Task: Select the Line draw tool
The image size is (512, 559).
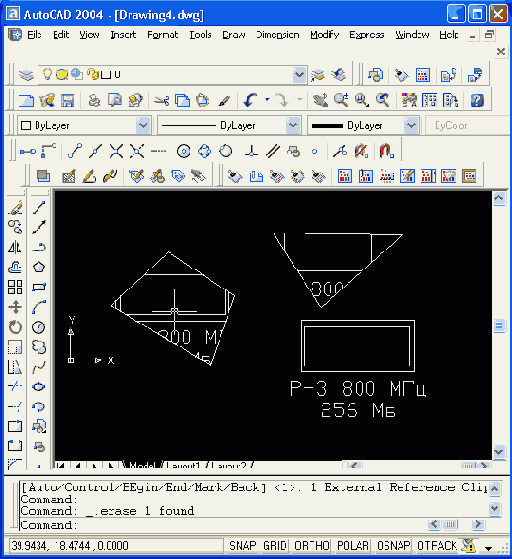Action: click(x=39, y=207)
